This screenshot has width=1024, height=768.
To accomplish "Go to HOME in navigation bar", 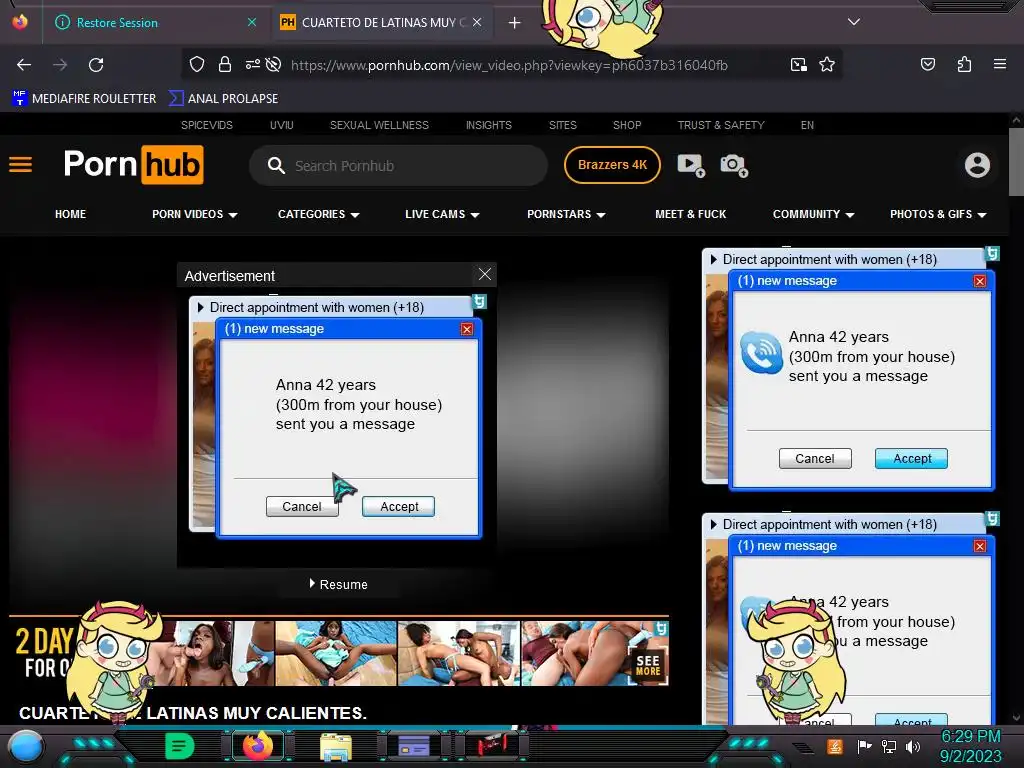I will [x=71, y=214].
